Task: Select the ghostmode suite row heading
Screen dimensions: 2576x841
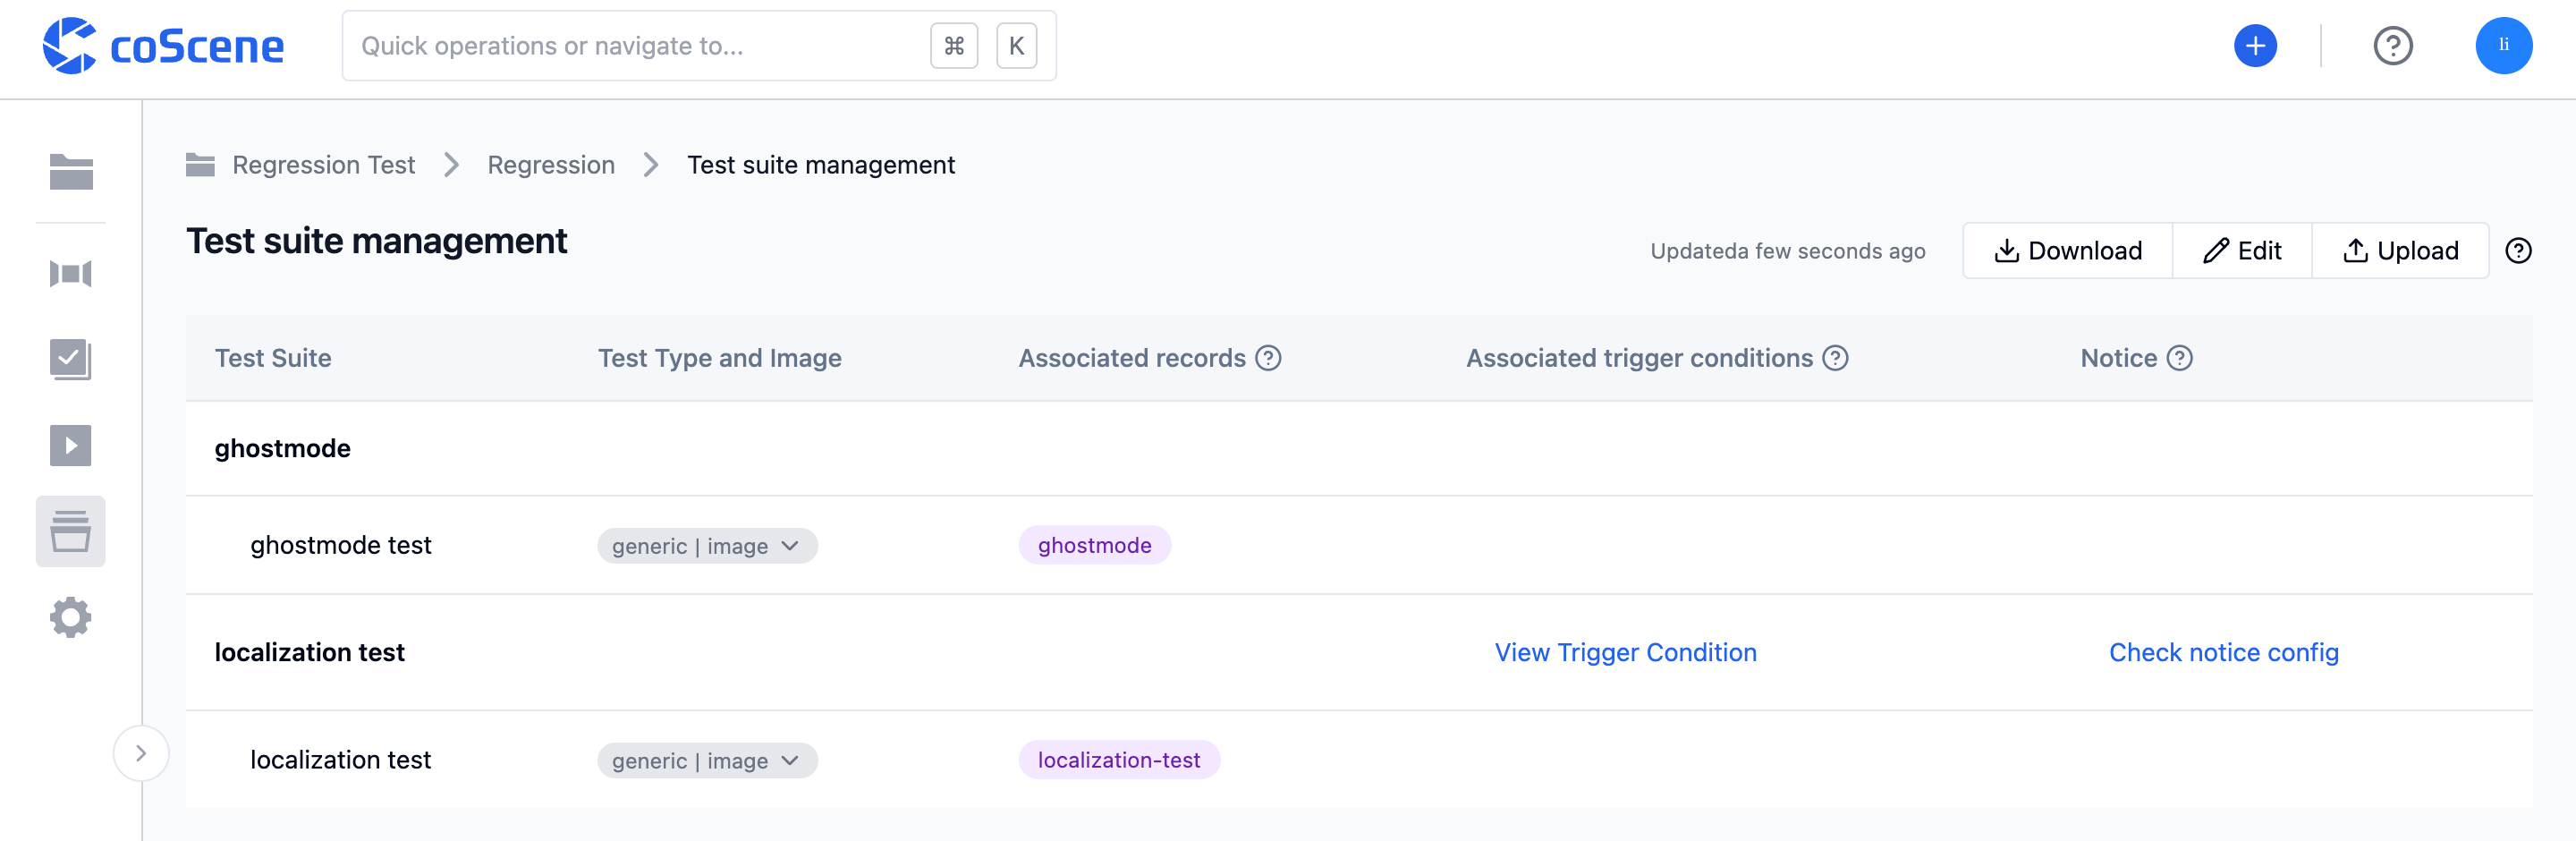Action: click(282, 449)
